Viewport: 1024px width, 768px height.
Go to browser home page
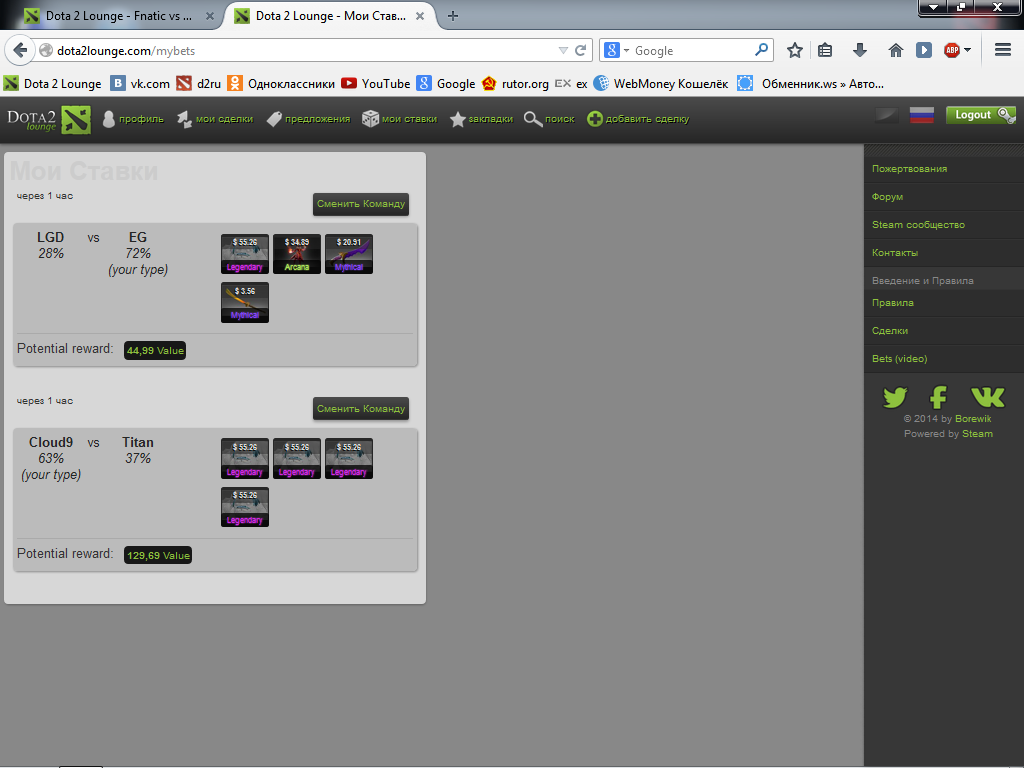(x=895, y=50)
